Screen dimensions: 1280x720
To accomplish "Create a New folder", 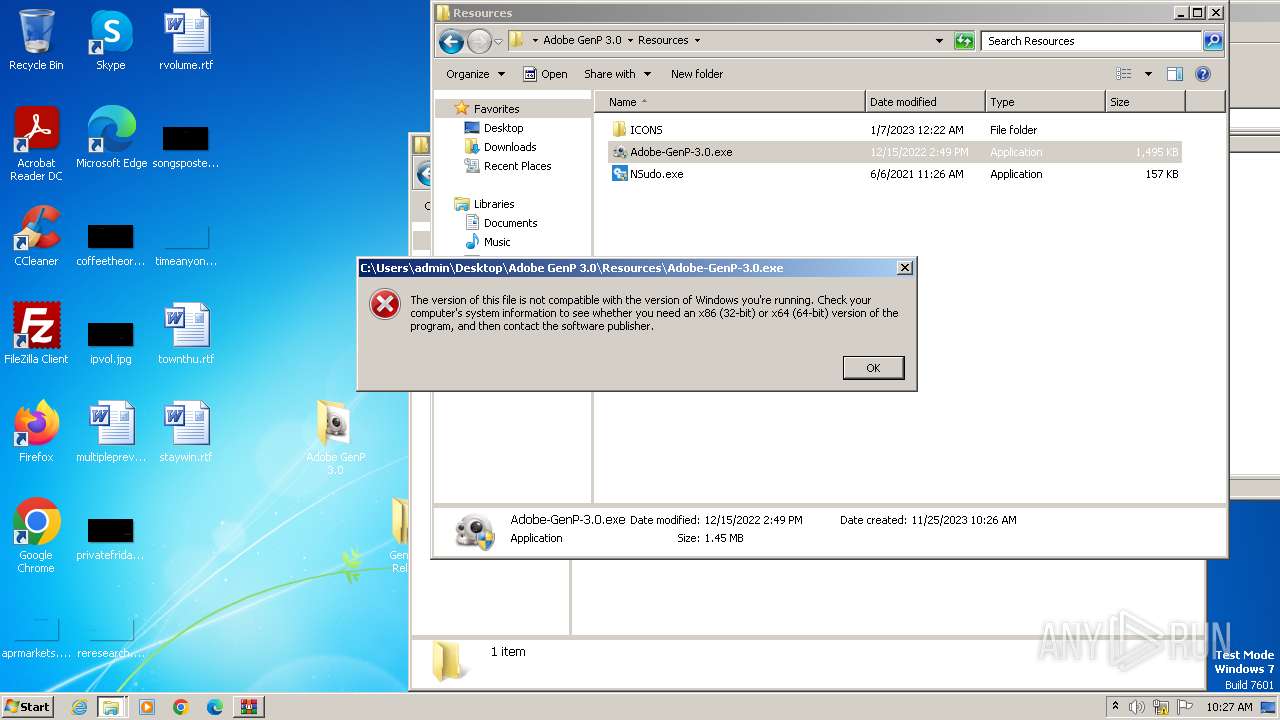I will [x=697, y=74].
